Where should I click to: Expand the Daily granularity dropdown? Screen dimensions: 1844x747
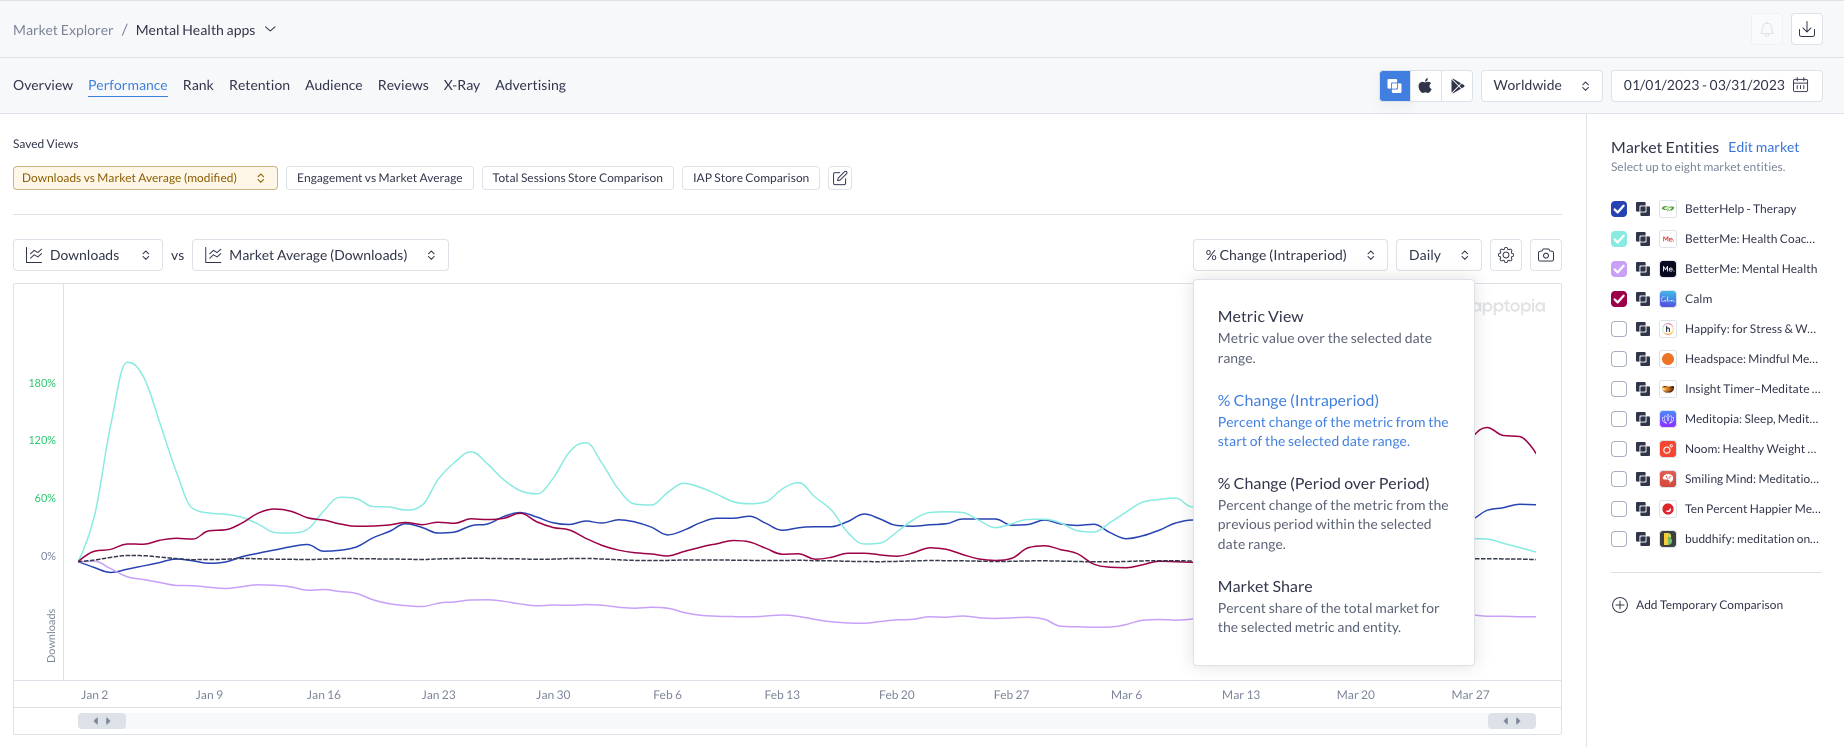tap(1438, 255)
